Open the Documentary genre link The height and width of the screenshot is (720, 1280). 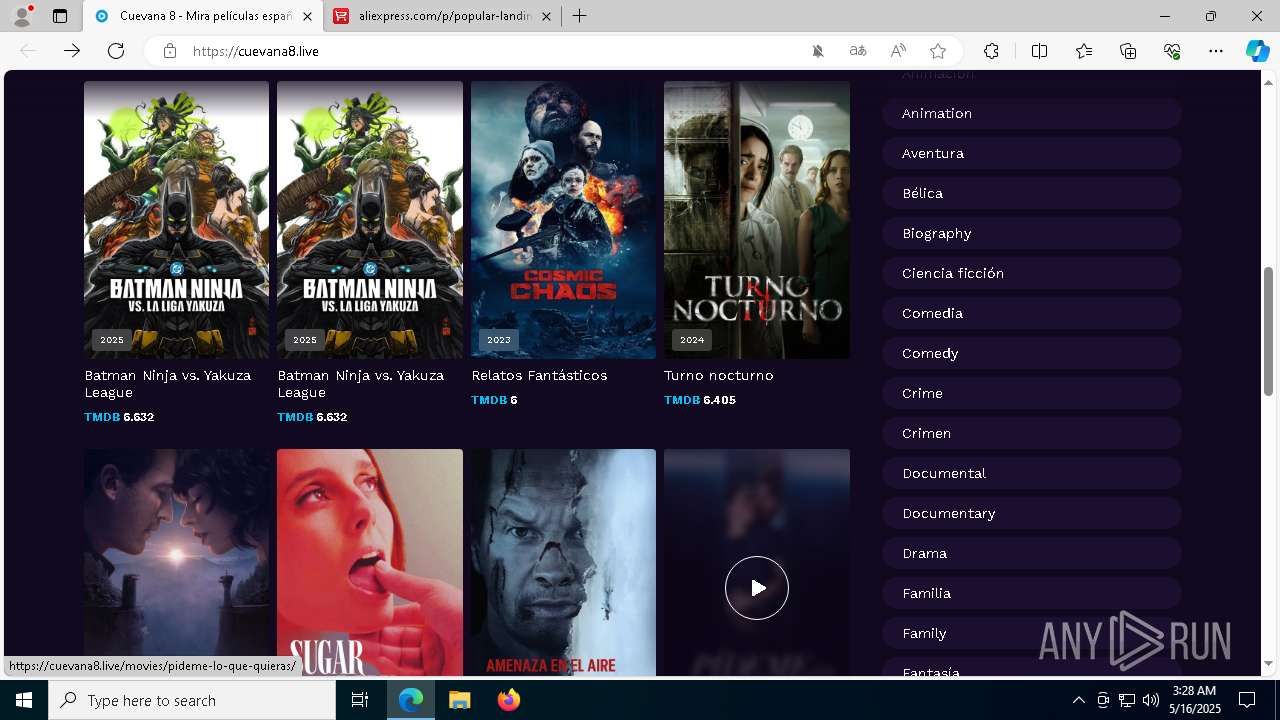tap(1032, 513)
